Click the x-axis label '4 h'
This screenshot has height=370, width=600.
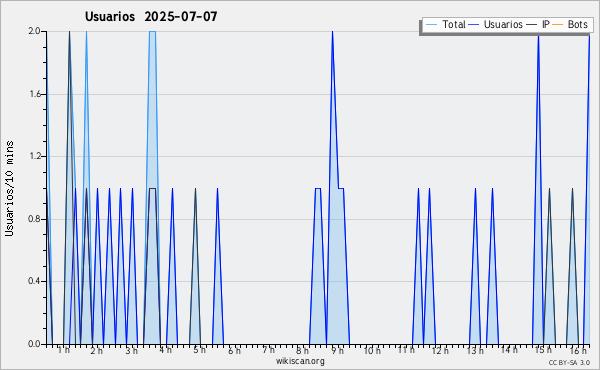coord(165,350)
